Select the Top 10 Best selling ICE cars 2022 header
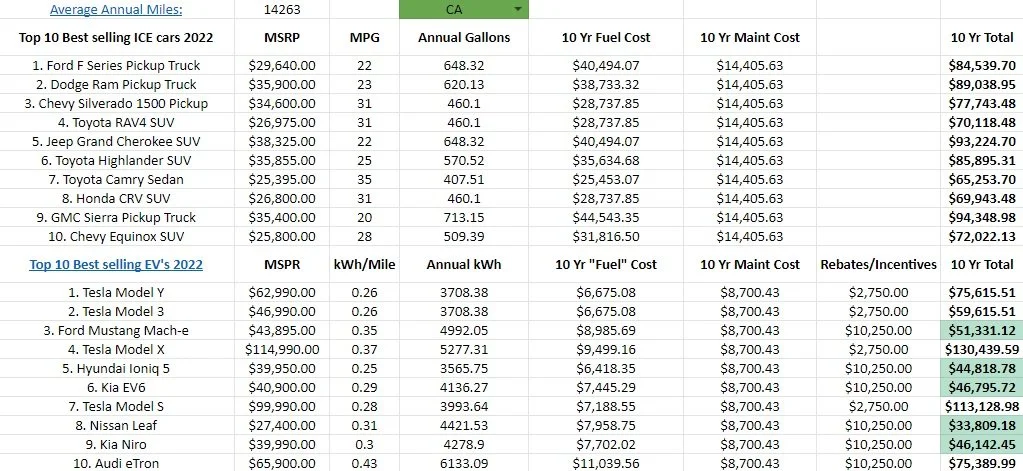Screen dimensions: 1023x471 tap(116, 38)
